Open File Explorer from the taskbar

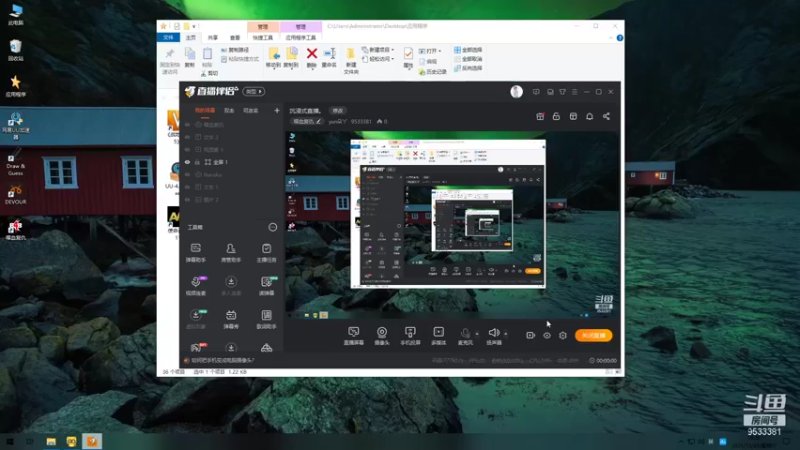pyautogui.click(x=51, y=441)
